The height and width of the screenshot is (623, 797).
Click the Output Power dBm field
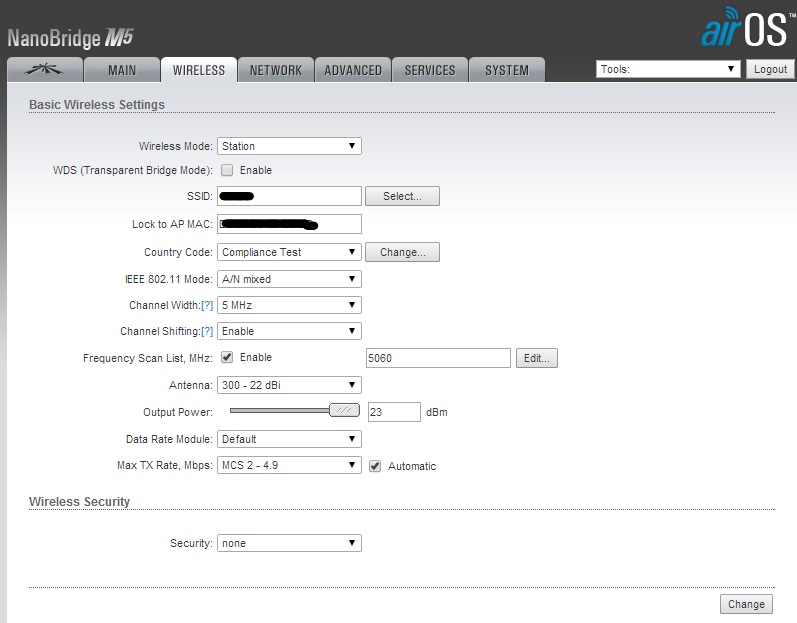(394, 412)
